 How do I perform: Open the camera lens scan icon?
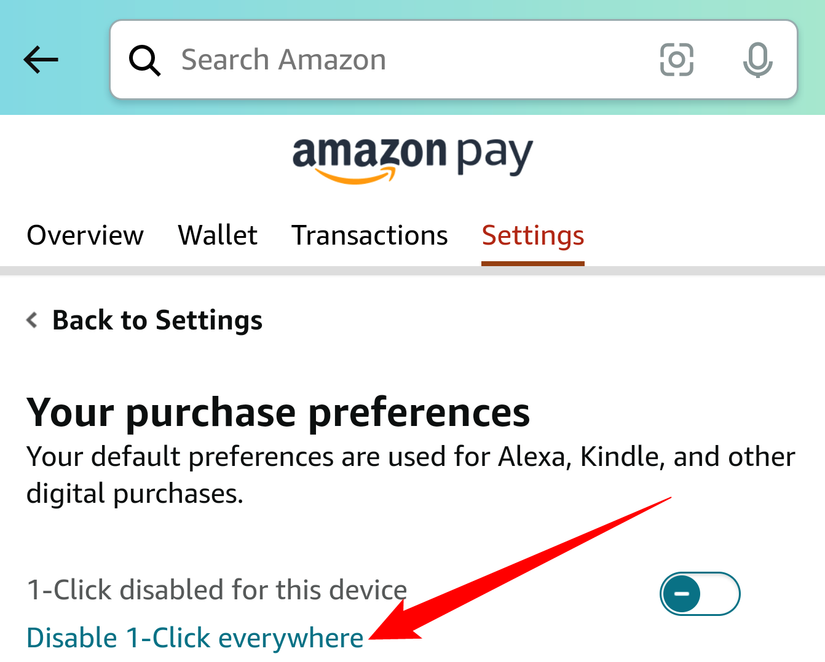coord(677,60)
